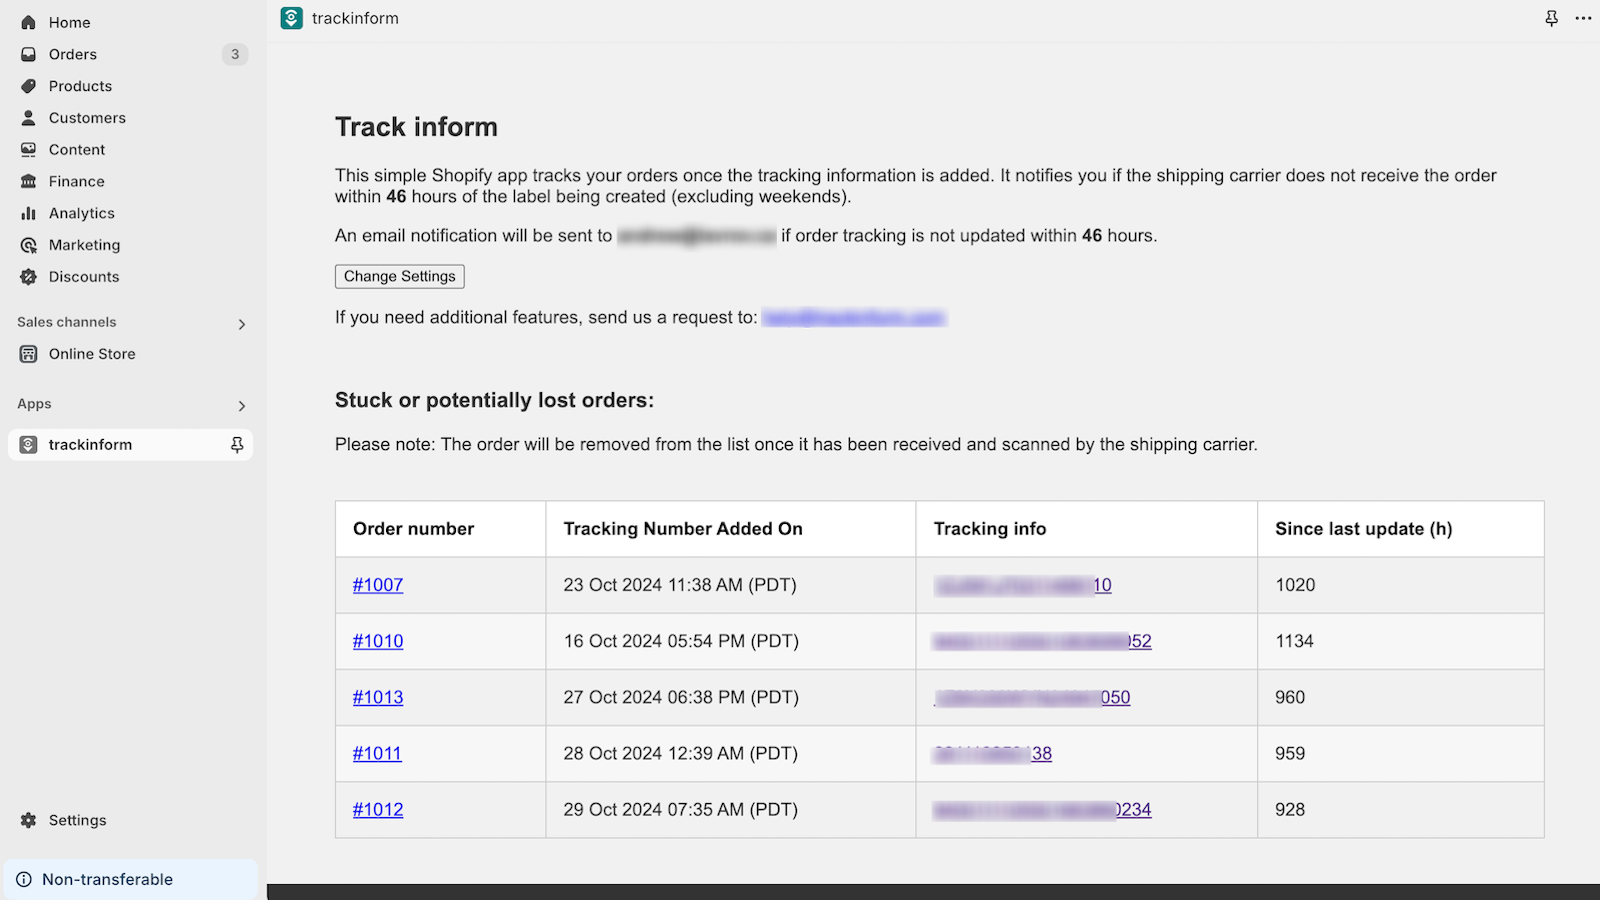Open the three-dot more actions menu
The image size is (1600, 900).
[1583, 18]
